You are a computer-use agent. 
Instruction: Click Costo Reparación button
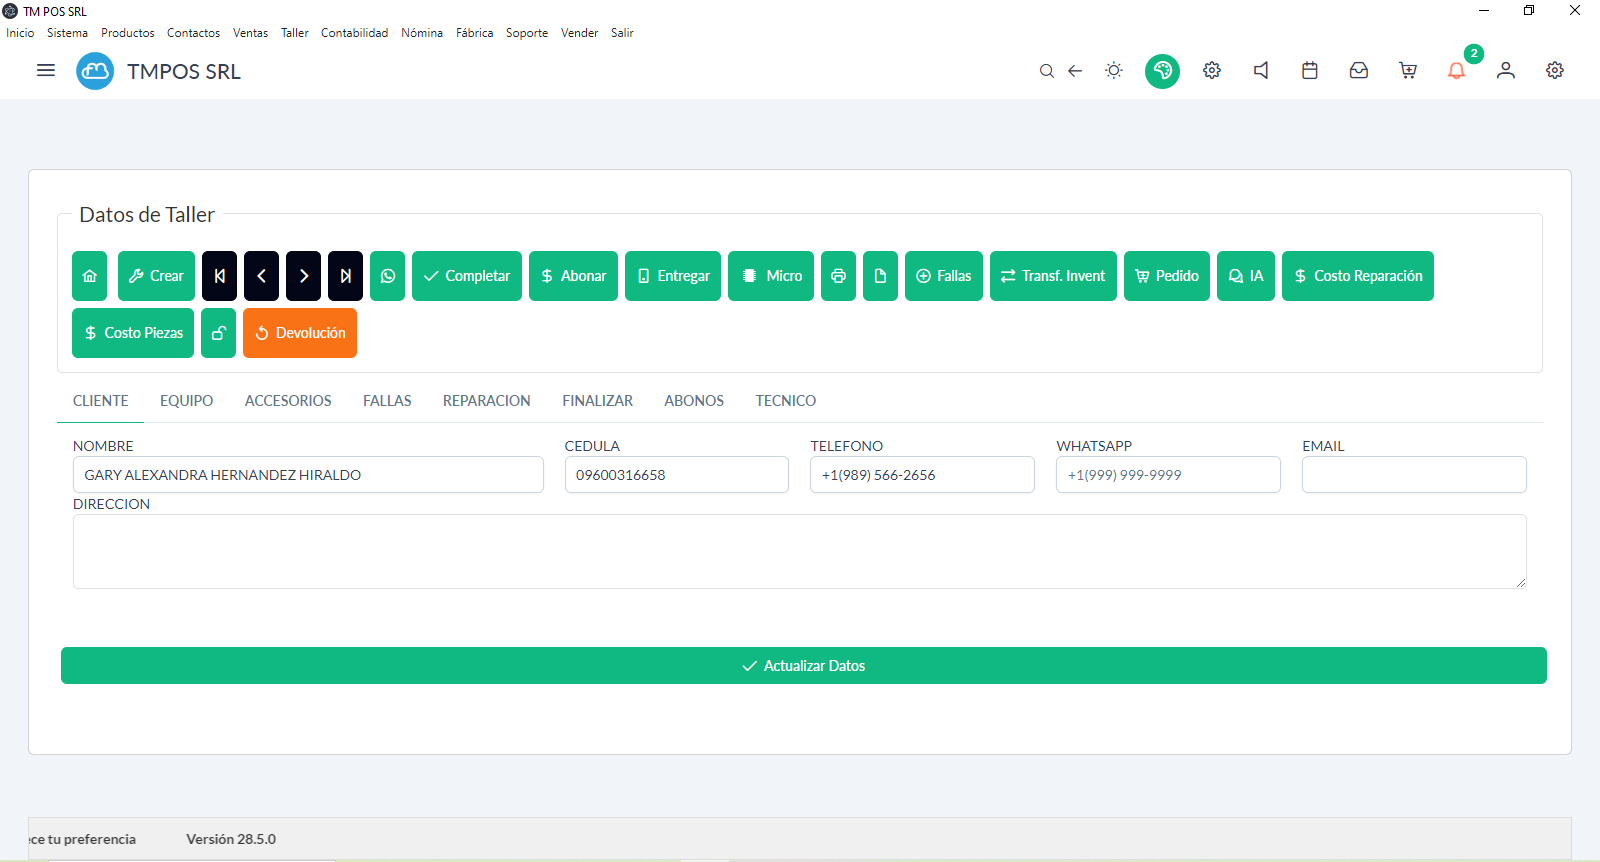click(1358, 276)
